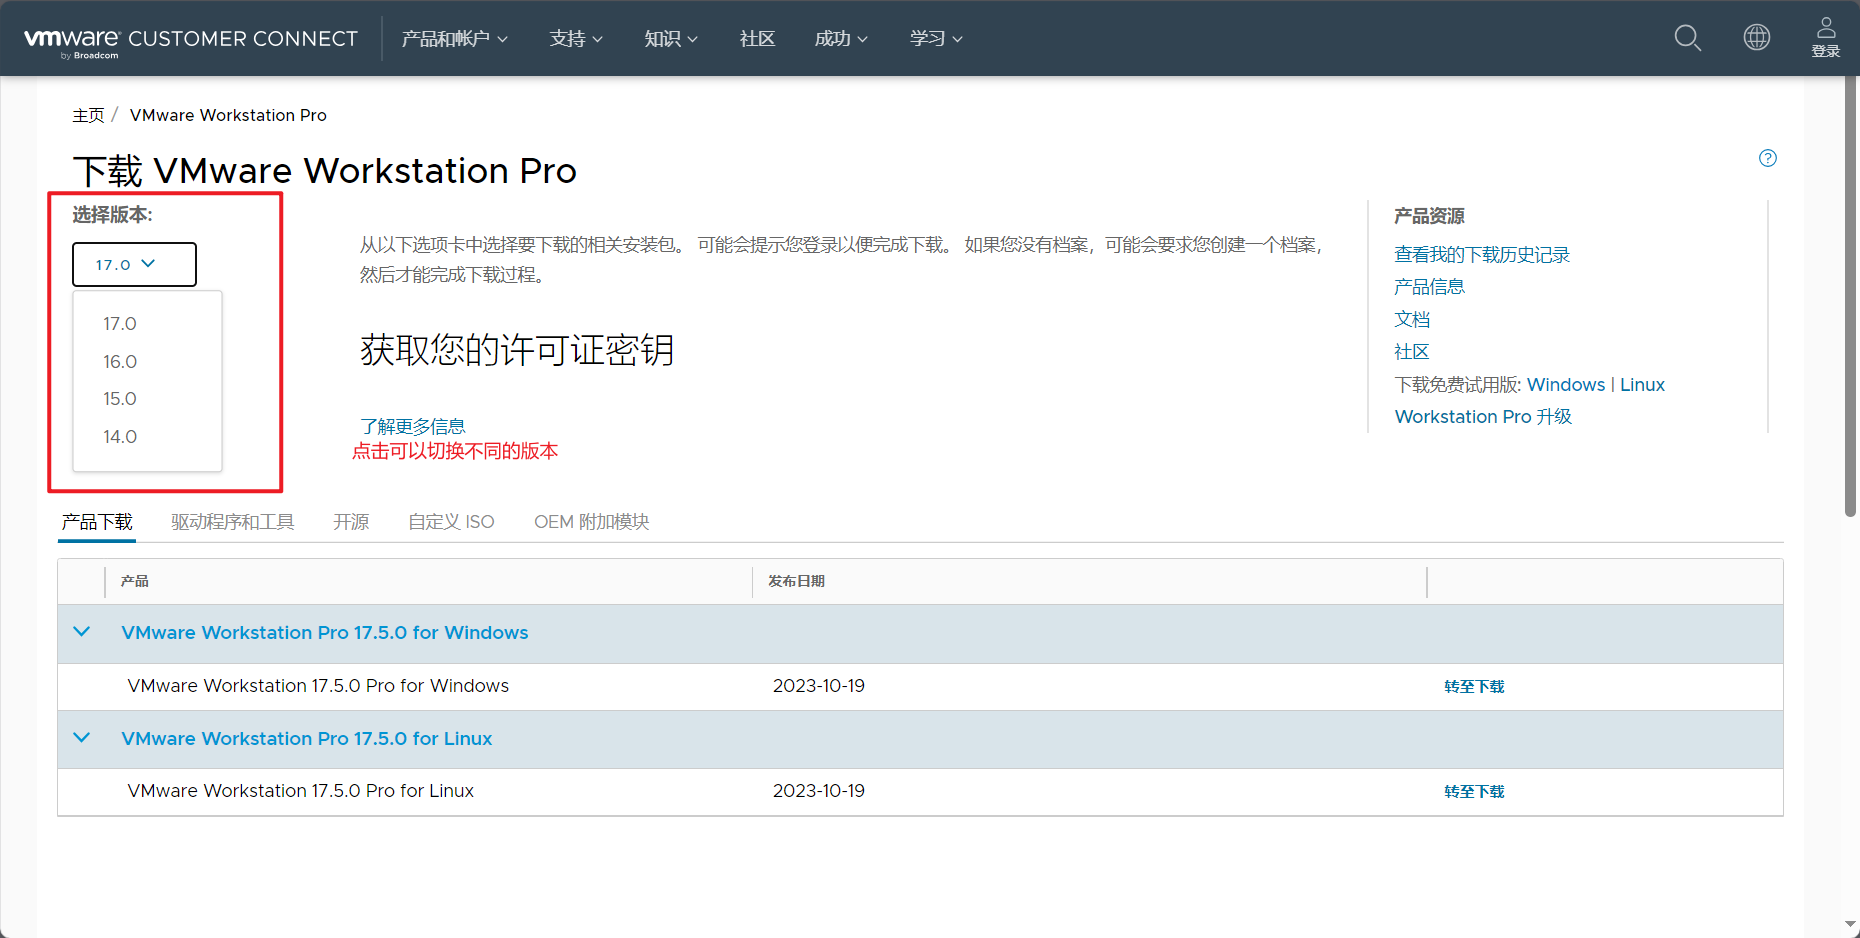
Task: Select the 产品下载 tab
Action: pos(97,522)
